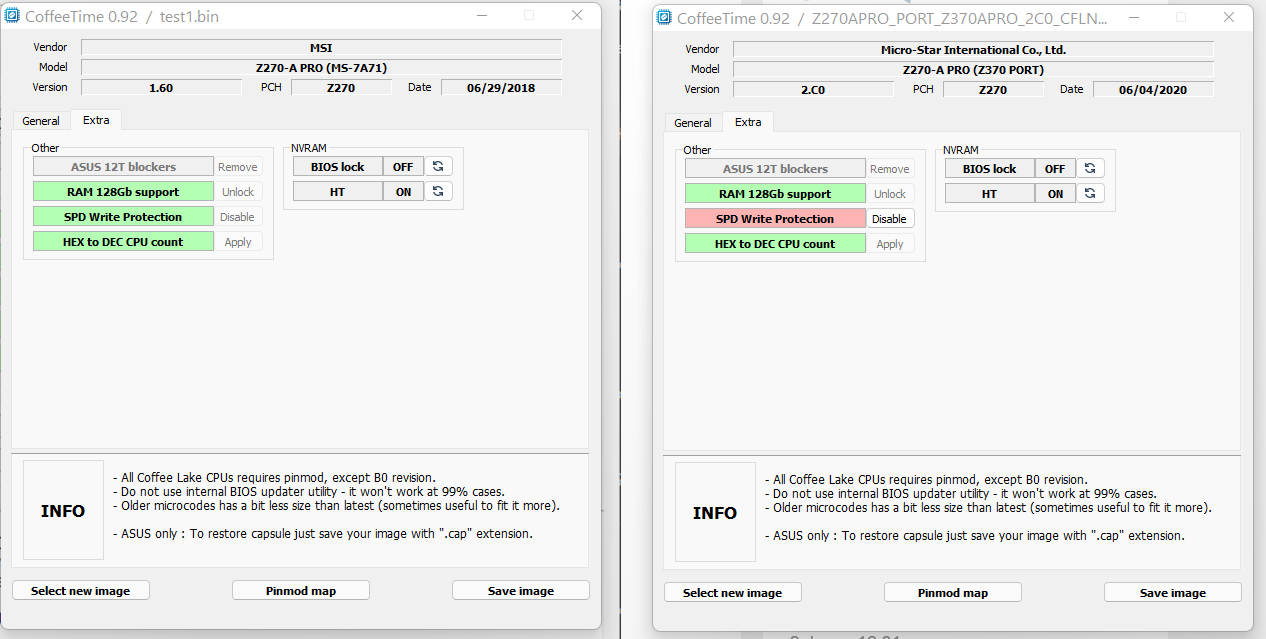Click HT refresh icon in test1.bin window
This screenshot has height=639, width=1266.
pos(438,192)
